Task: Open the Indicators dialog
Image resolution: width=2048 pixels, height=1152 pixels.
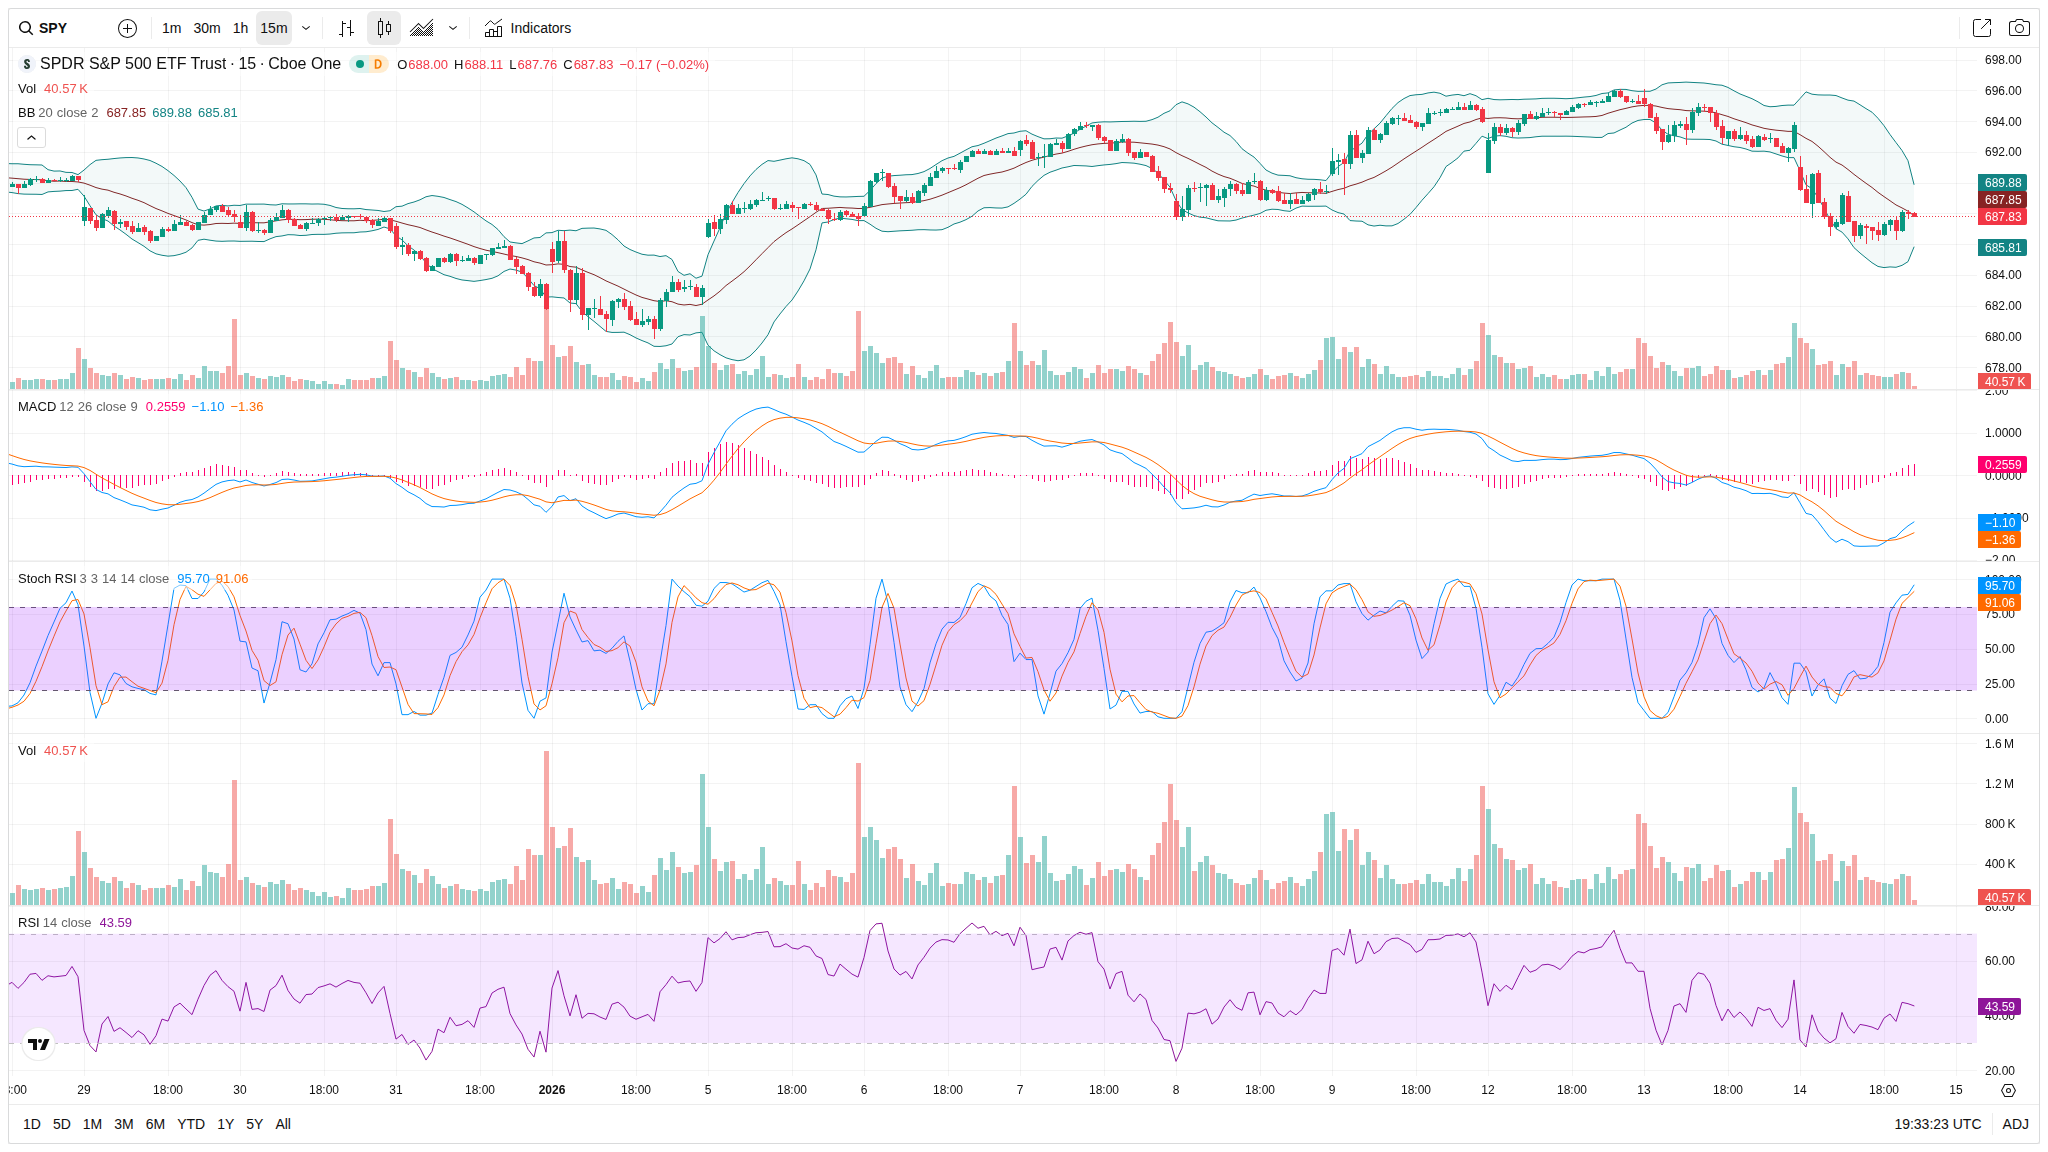Action: point(528,28)
